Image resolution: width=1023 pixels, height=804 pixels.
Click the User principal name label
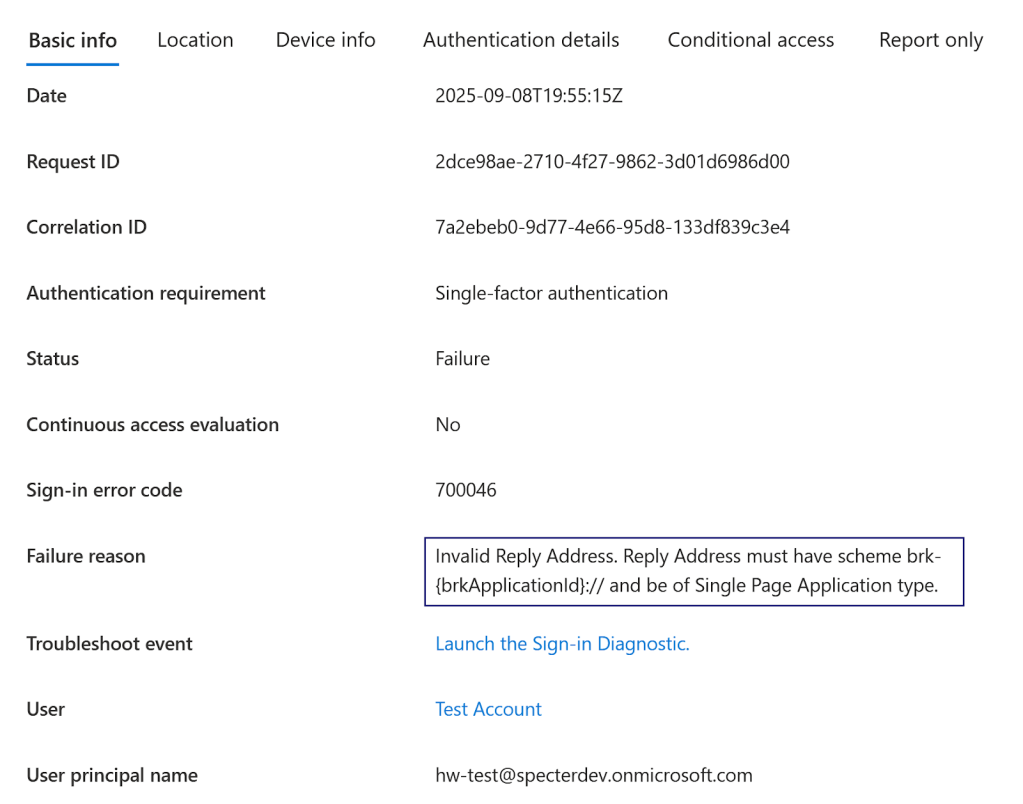click(x=112, y=775)
